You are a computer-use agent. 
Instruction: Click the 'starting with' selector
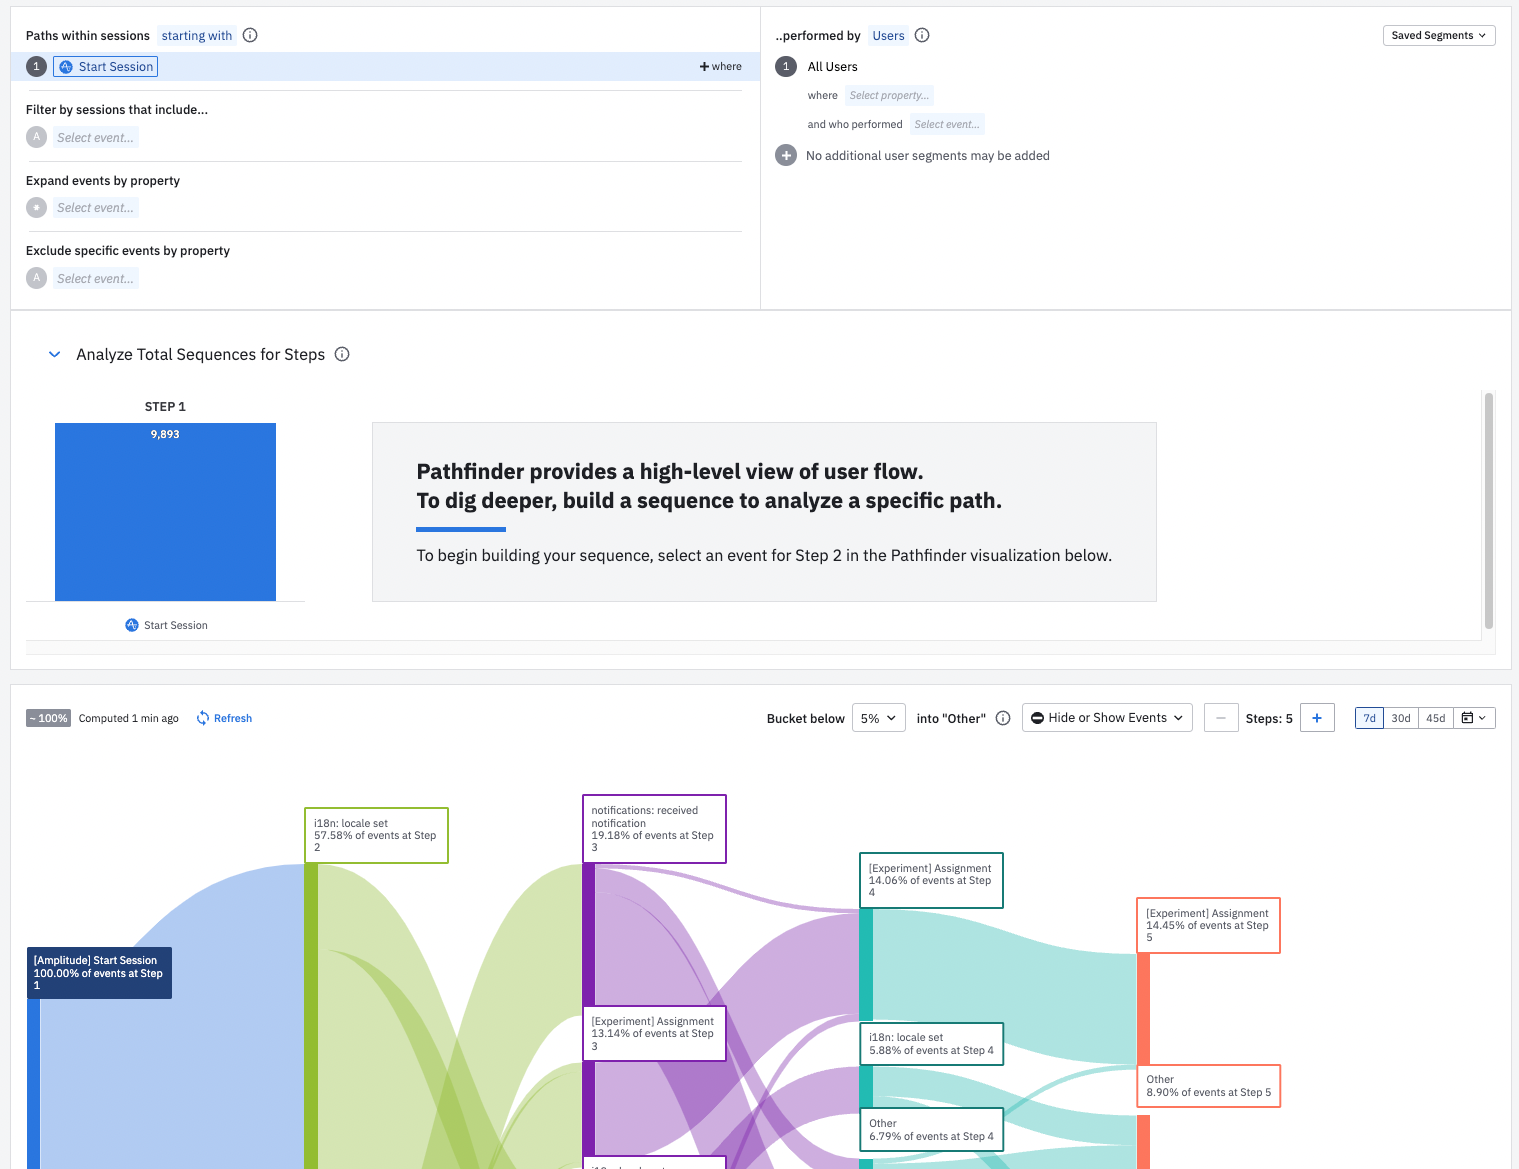click(197, 35)
